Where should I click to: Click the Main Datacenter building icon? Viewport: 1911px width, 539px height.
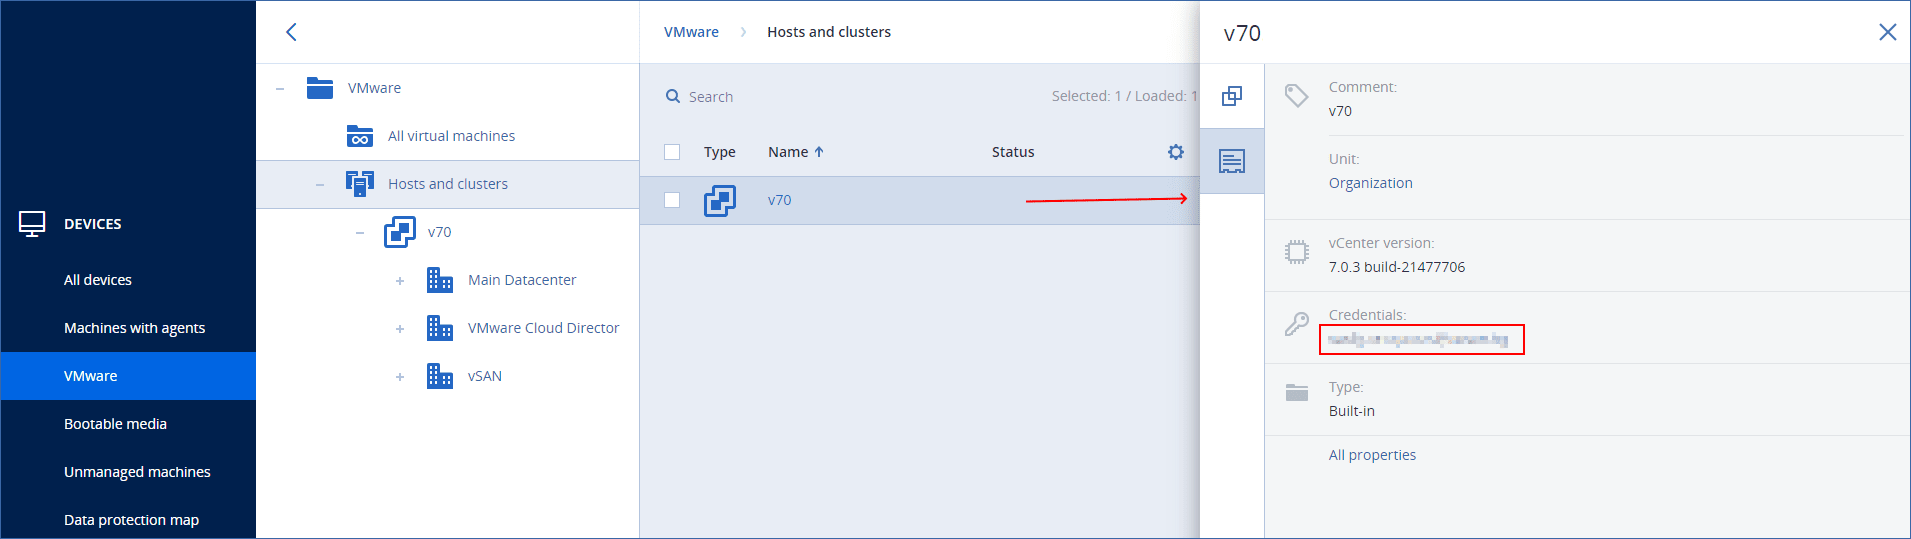[x=439, y=280]
